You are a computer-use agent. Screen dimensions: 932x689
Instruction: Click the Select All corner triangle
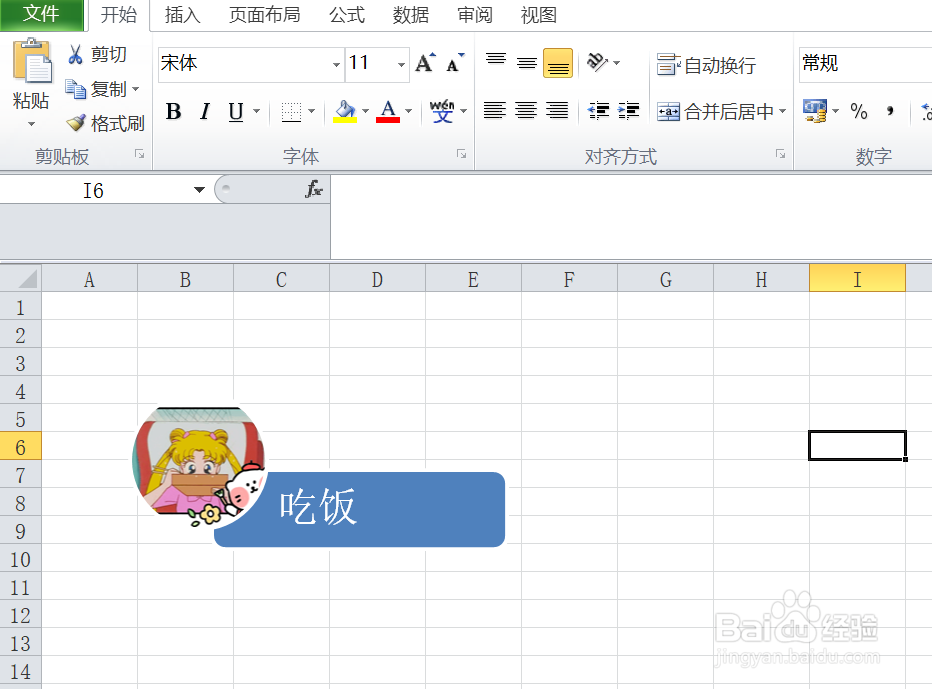(x=21, y=278)
